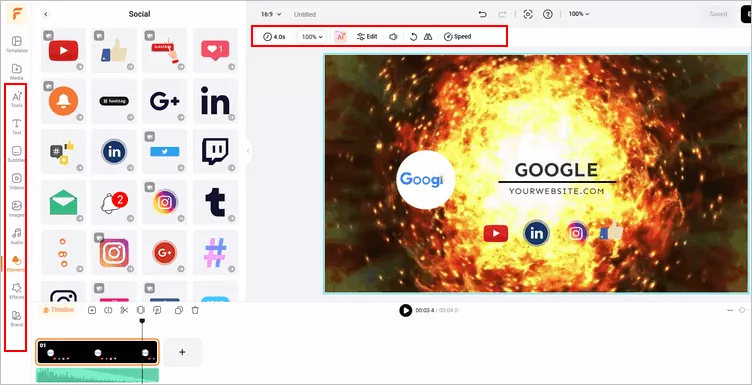Add the thumbs up like element

tap(114, 50)
